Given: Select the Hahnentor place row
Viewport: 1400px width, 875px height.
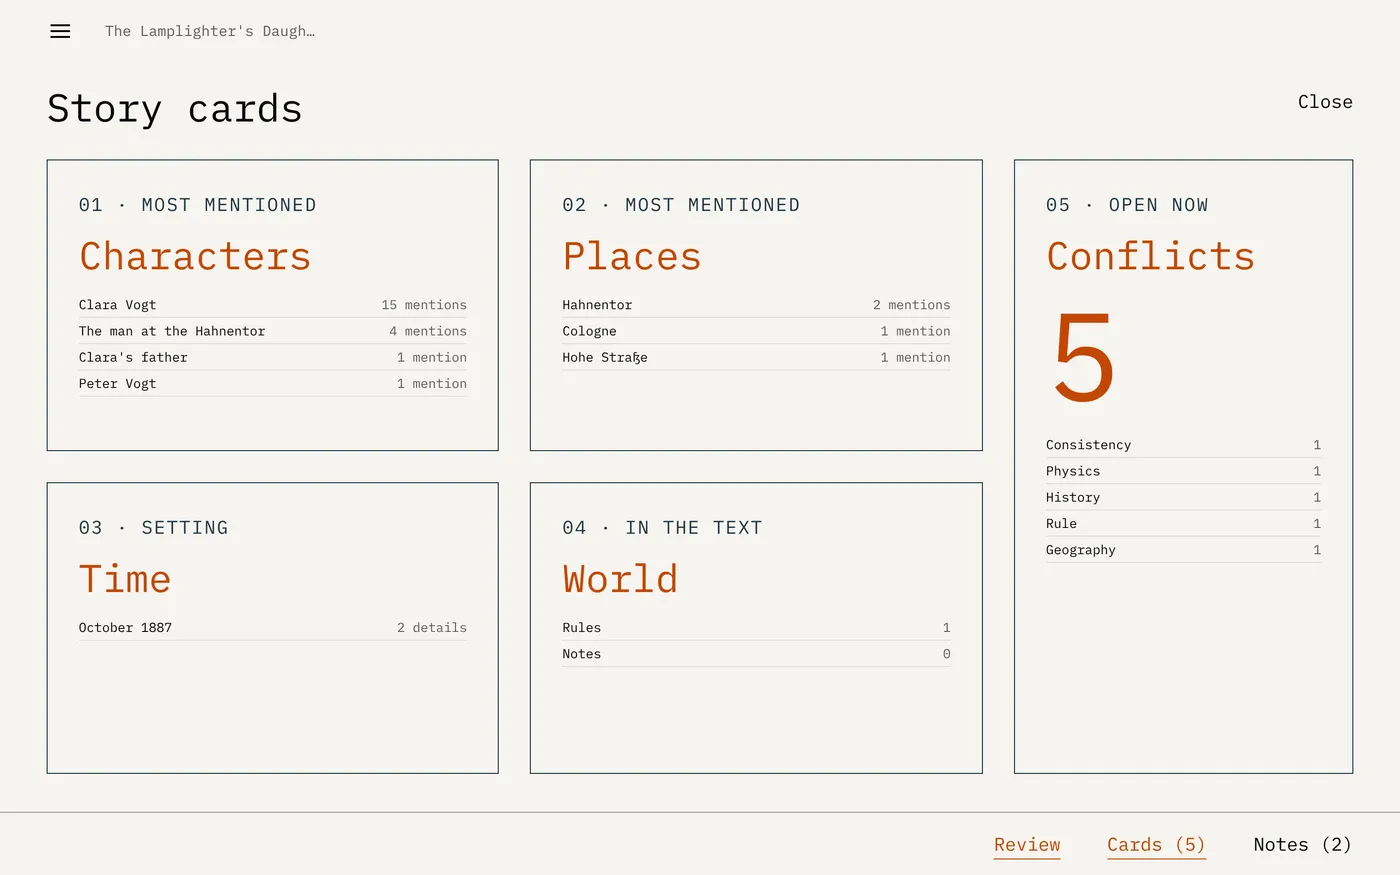Looking at the screenshot, I should (756, 305).
